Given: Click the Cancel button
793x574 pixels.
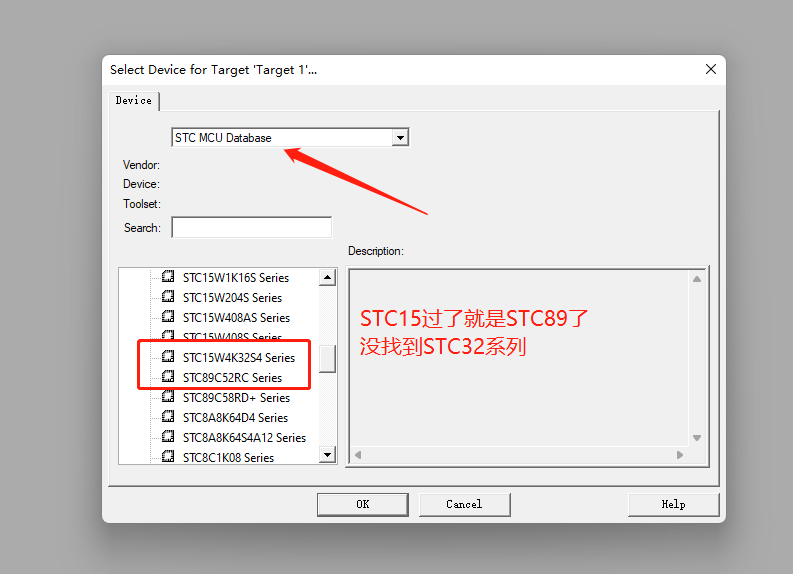Looking at the screenshot, I should coord(464,504).
